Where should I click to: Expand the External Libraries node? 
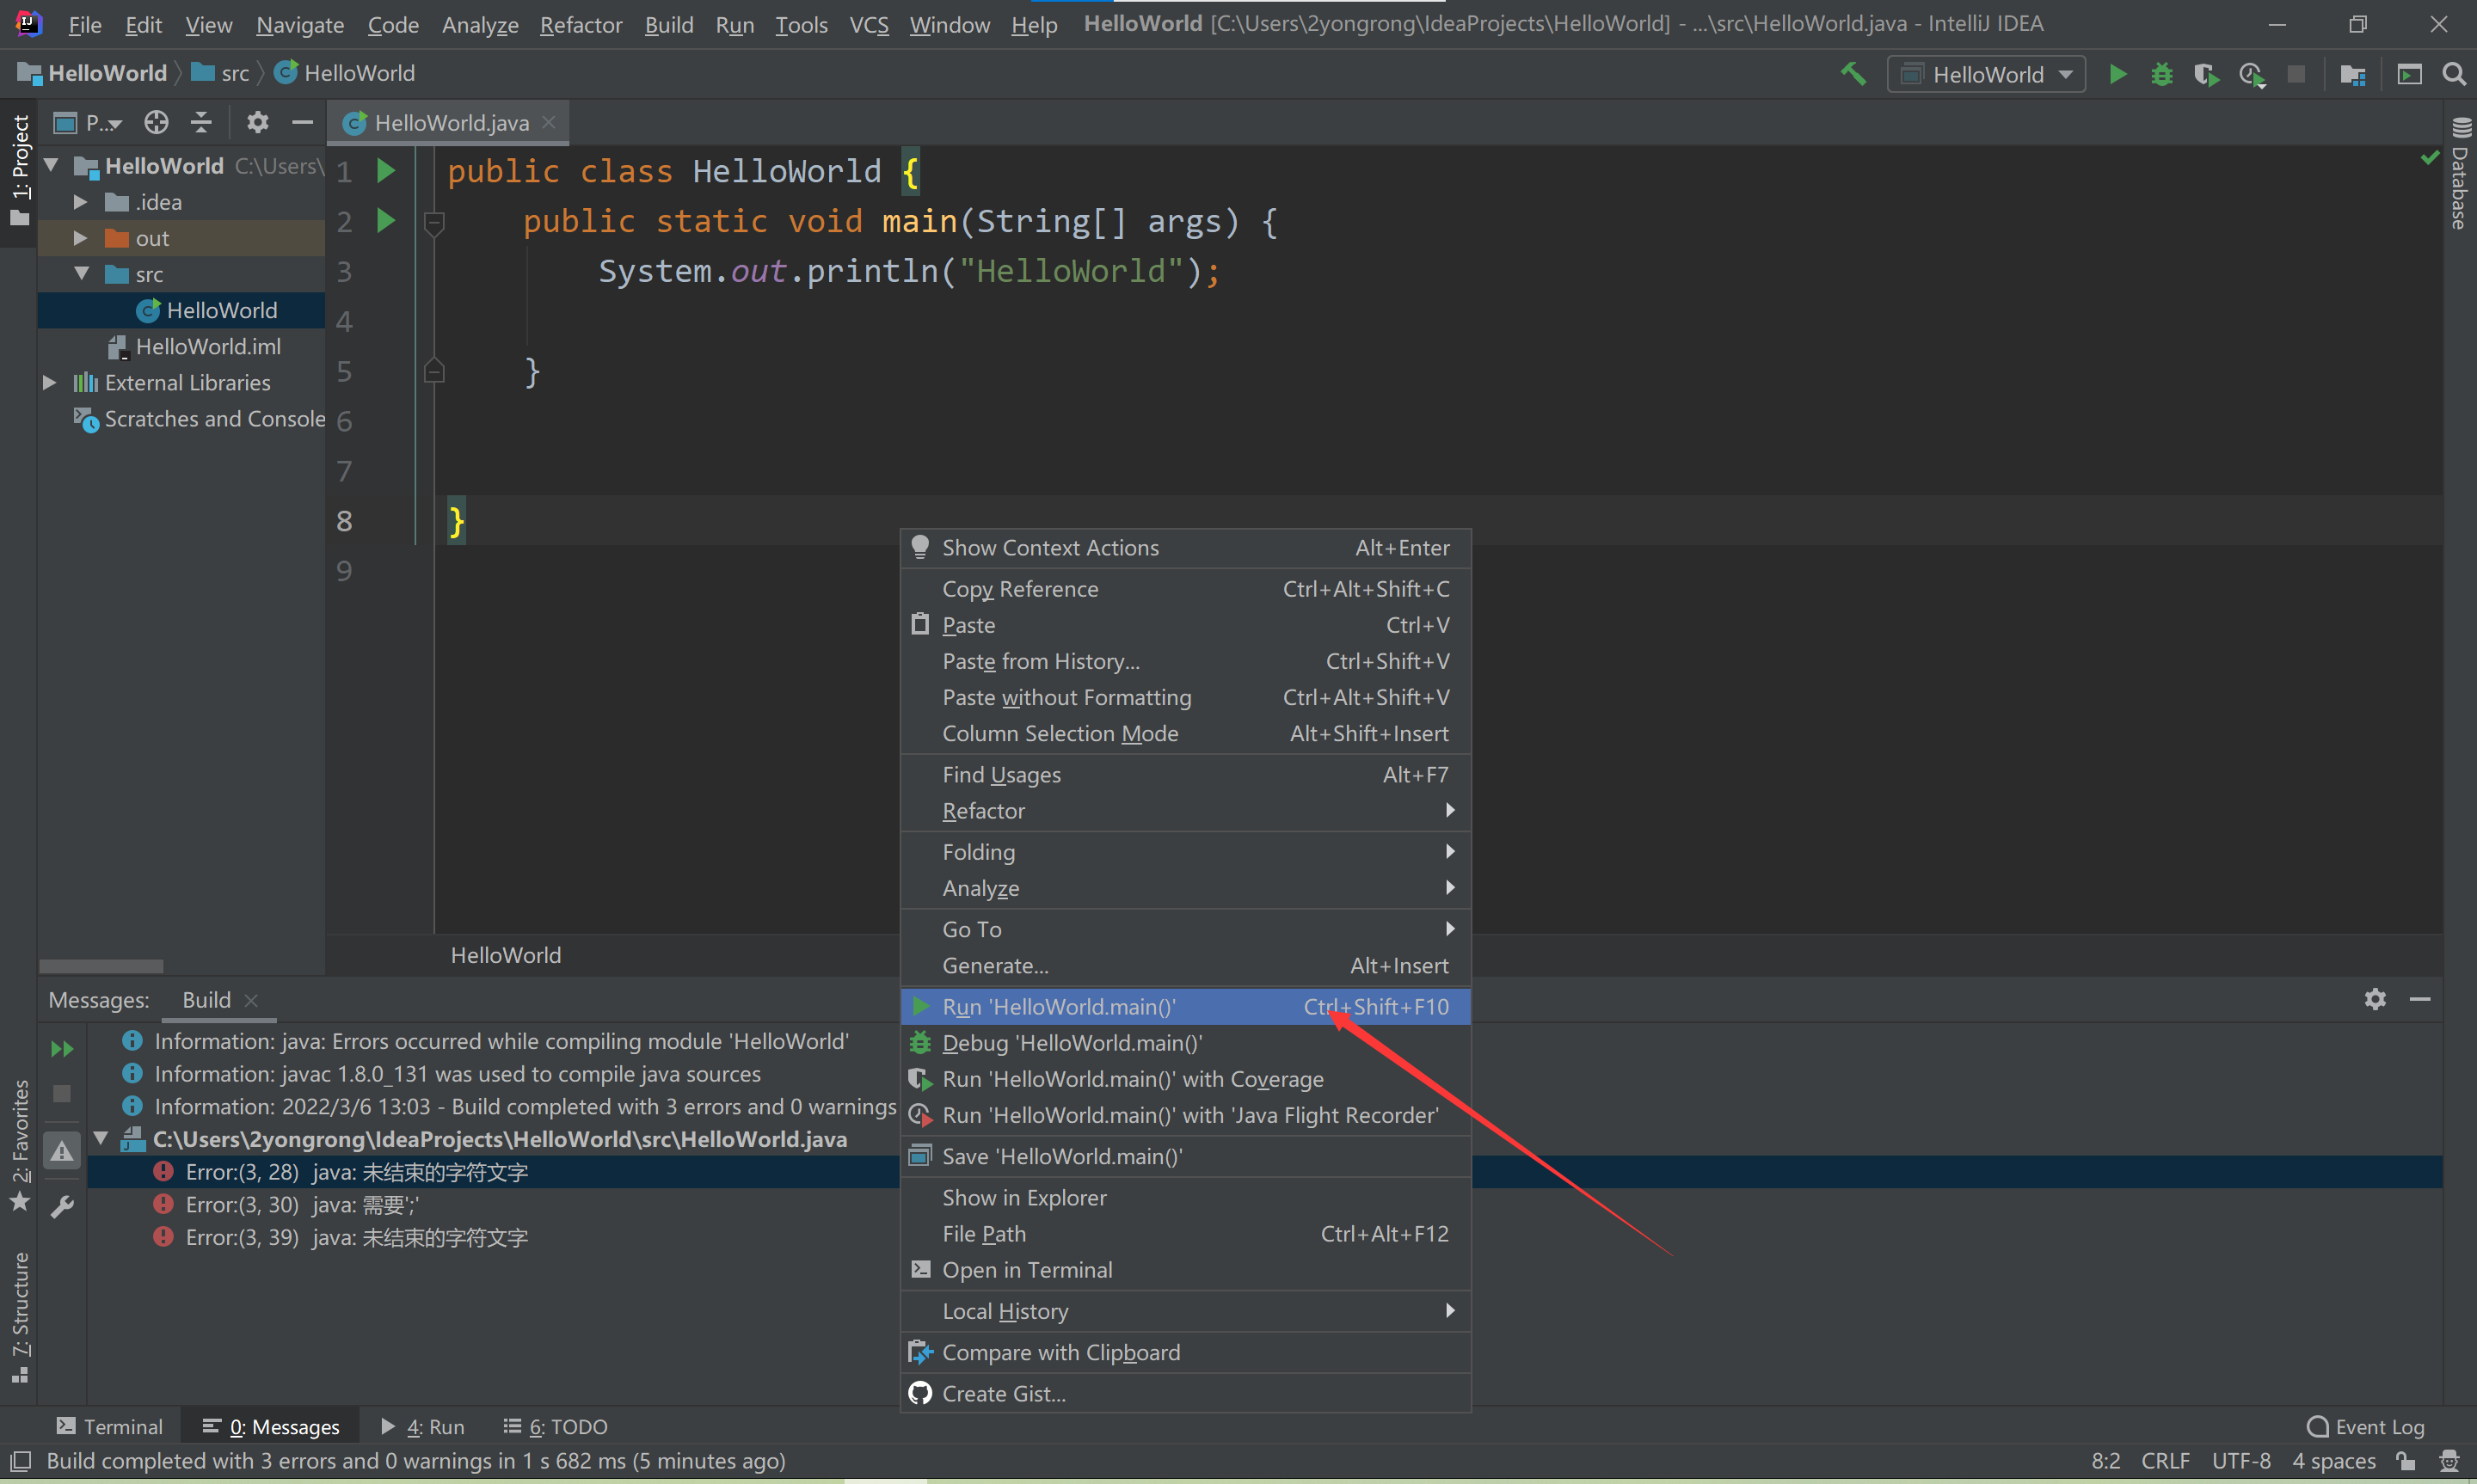49,382
